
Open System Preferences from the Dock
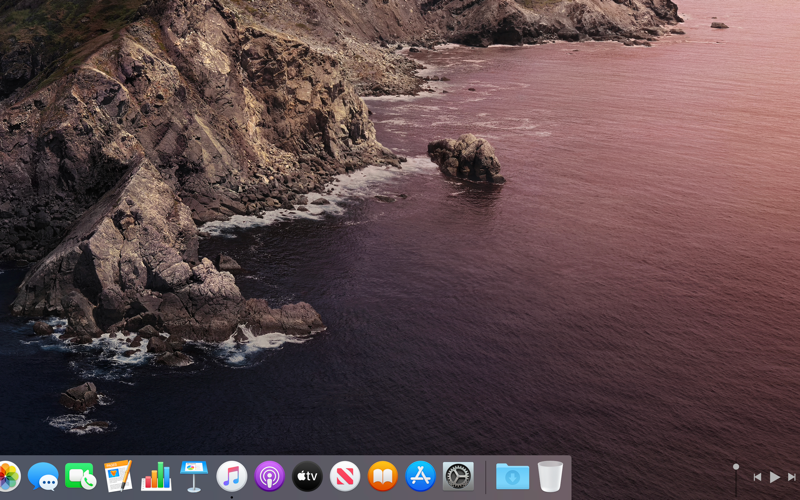click(458, 477)
